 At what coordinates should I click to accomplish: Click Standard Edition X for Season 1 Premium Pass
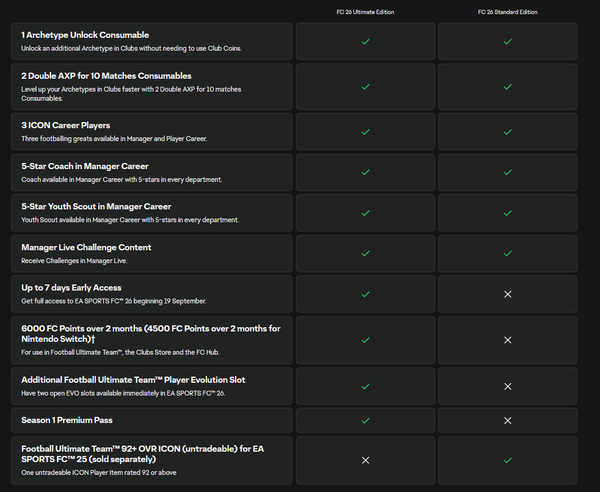(x=507, y=420)
